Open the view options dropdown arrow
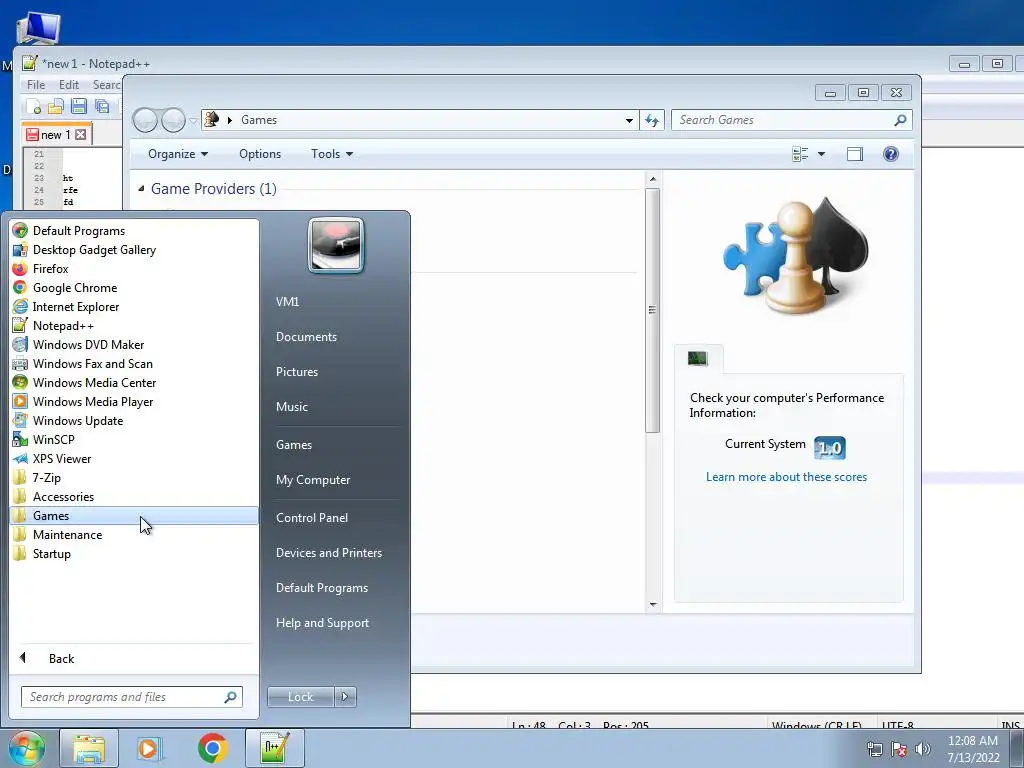Image resolution: width=1024 pixels, height=768 pixels. click(822, 154)
